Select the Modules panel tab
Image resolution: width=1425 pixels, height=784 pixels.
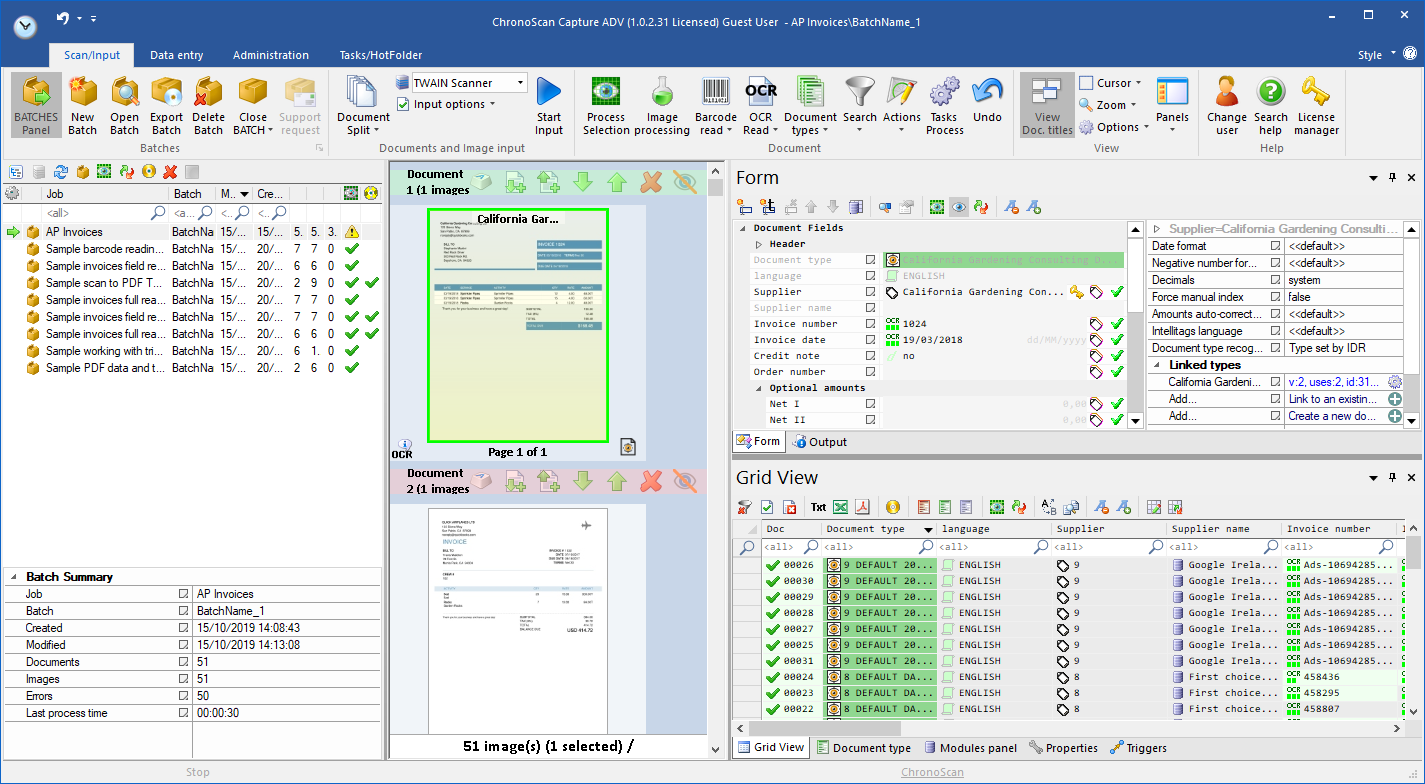pyautogui.click(x=970, y=748)
